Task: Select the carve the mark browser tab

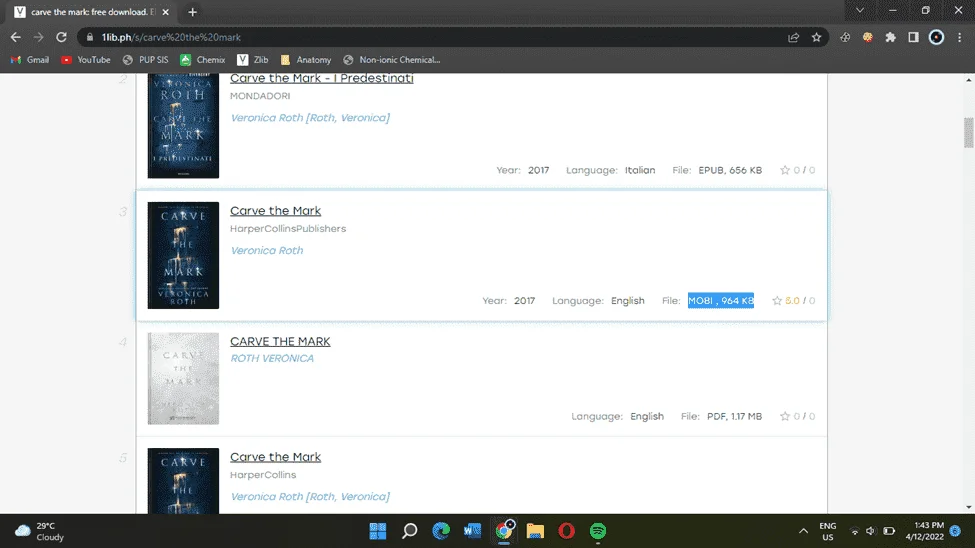Action: [92, 12]
